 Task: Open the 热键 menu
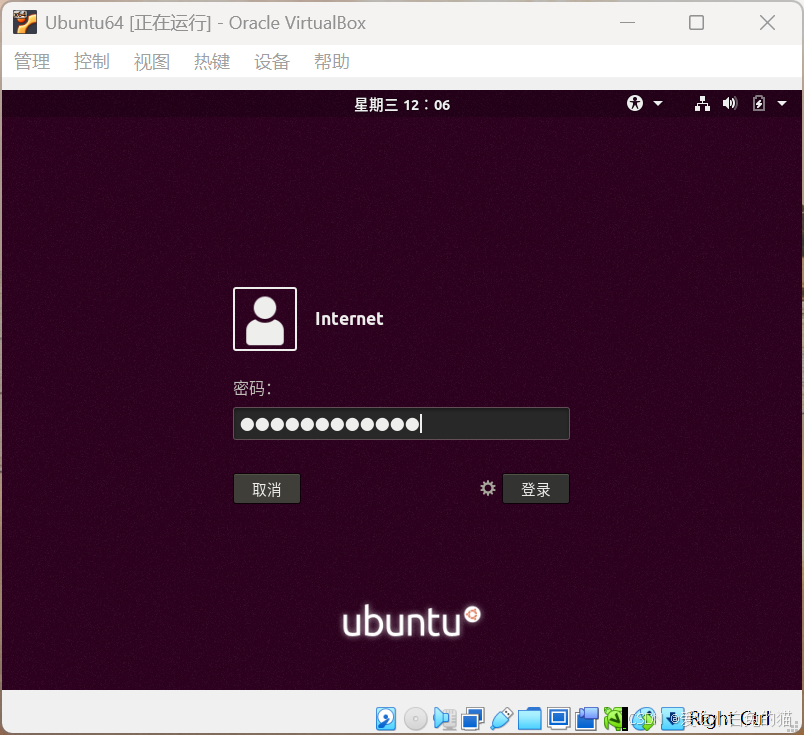[x=212, y=62]
